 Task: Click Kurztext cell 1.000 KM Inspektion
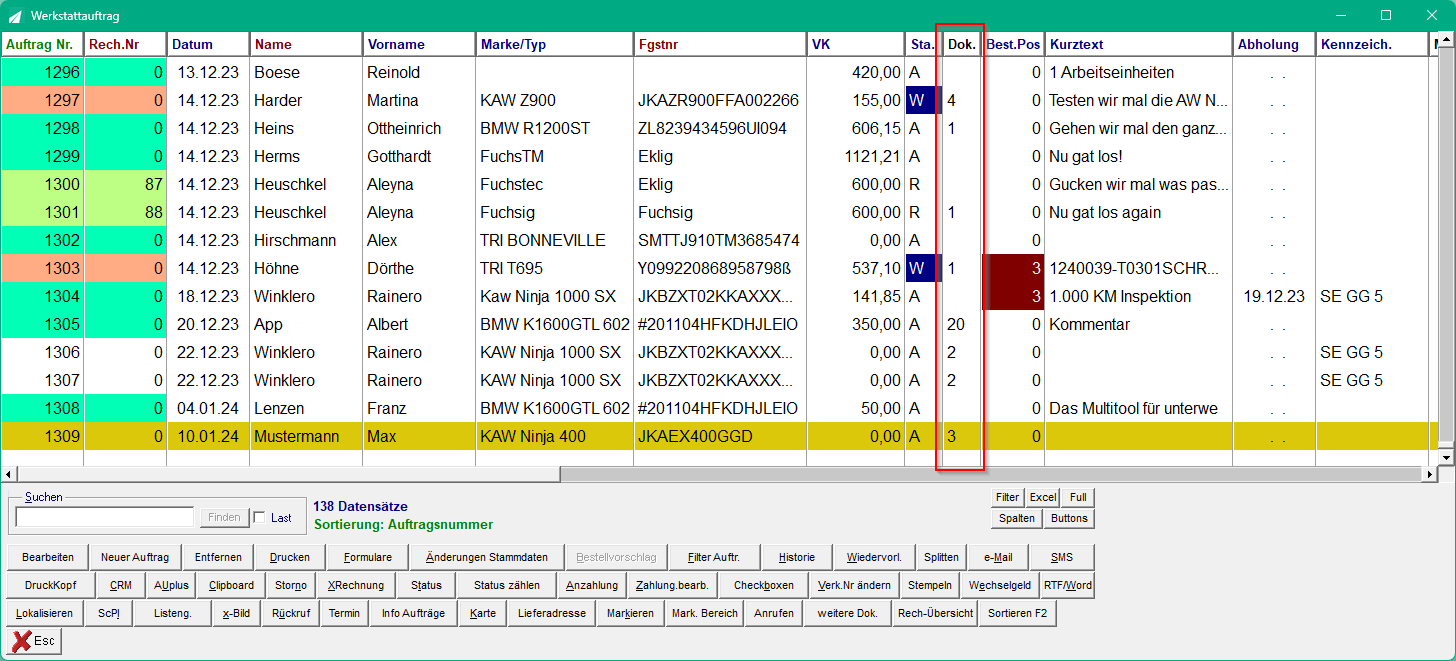(1139, 296)
